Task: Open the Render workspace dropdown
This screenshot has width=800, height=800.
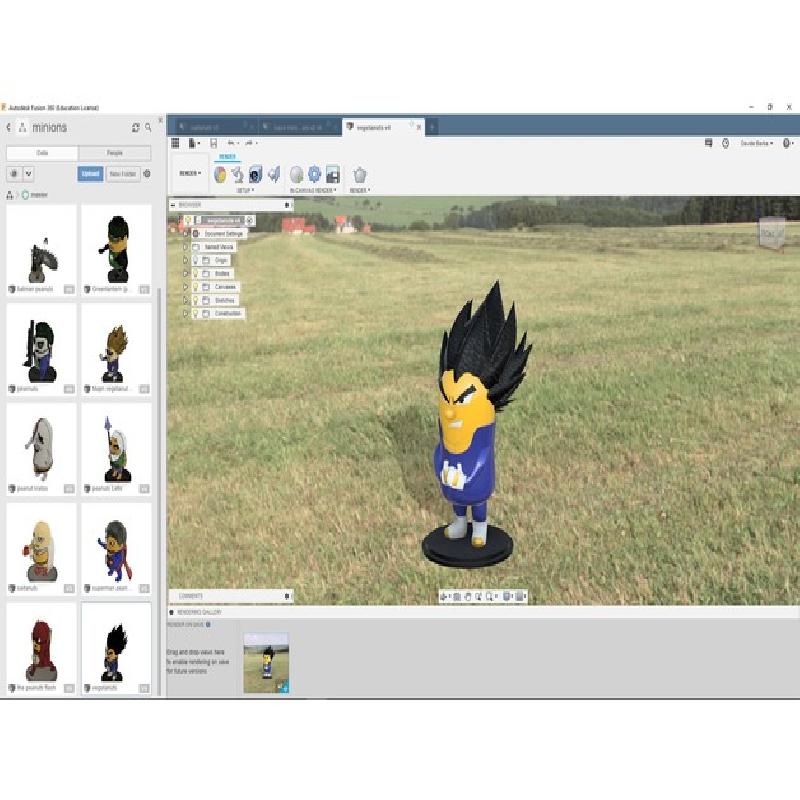Action: click(190, 173)
